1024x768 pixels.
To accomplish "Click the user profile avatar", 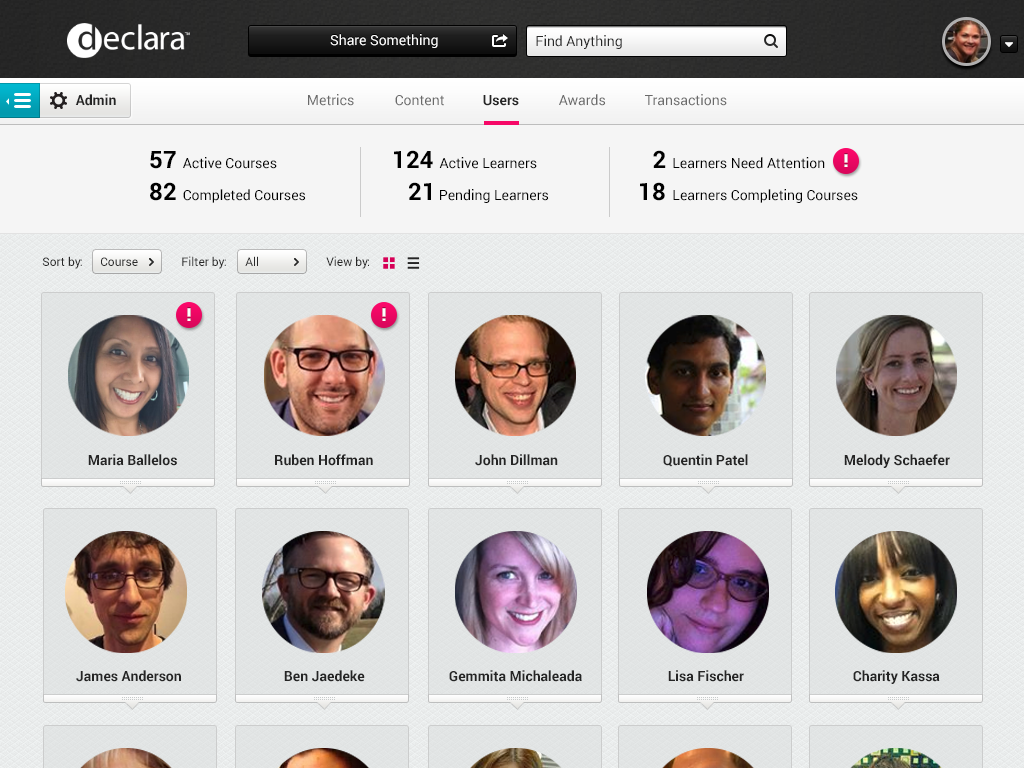I will point(967,42).
